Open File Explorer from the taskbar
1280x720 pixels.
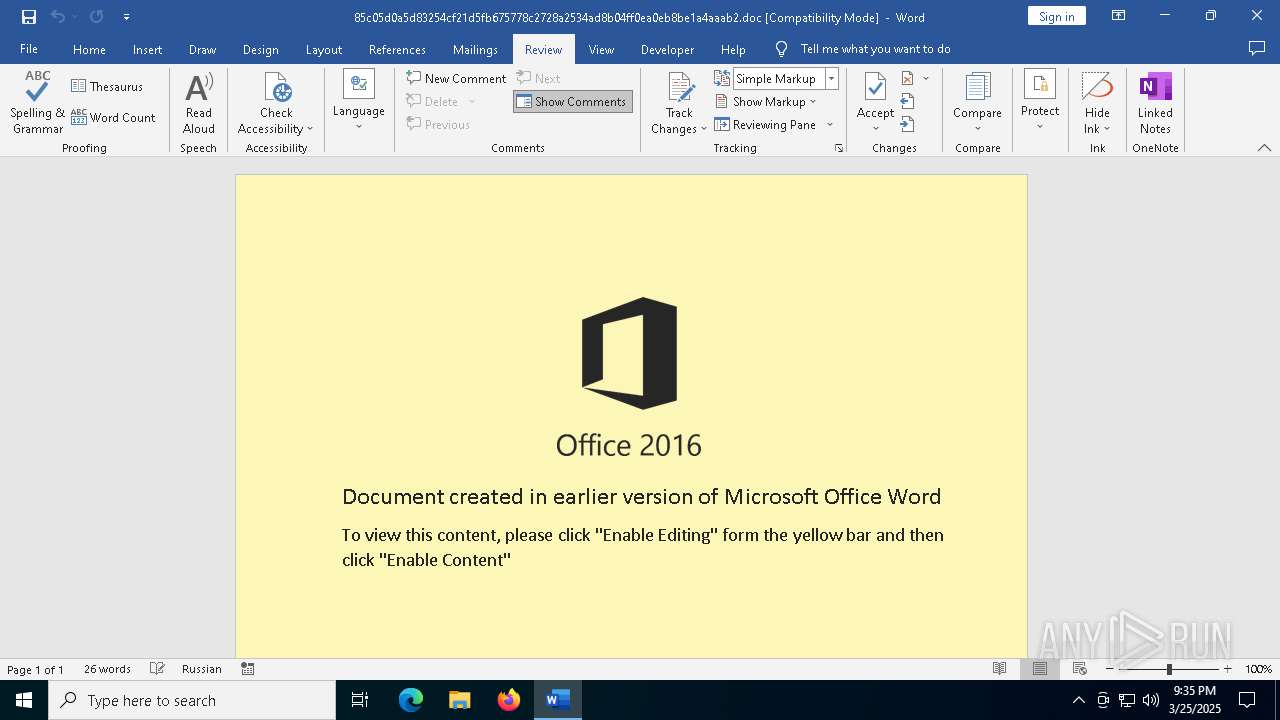(x=460, y=700)
